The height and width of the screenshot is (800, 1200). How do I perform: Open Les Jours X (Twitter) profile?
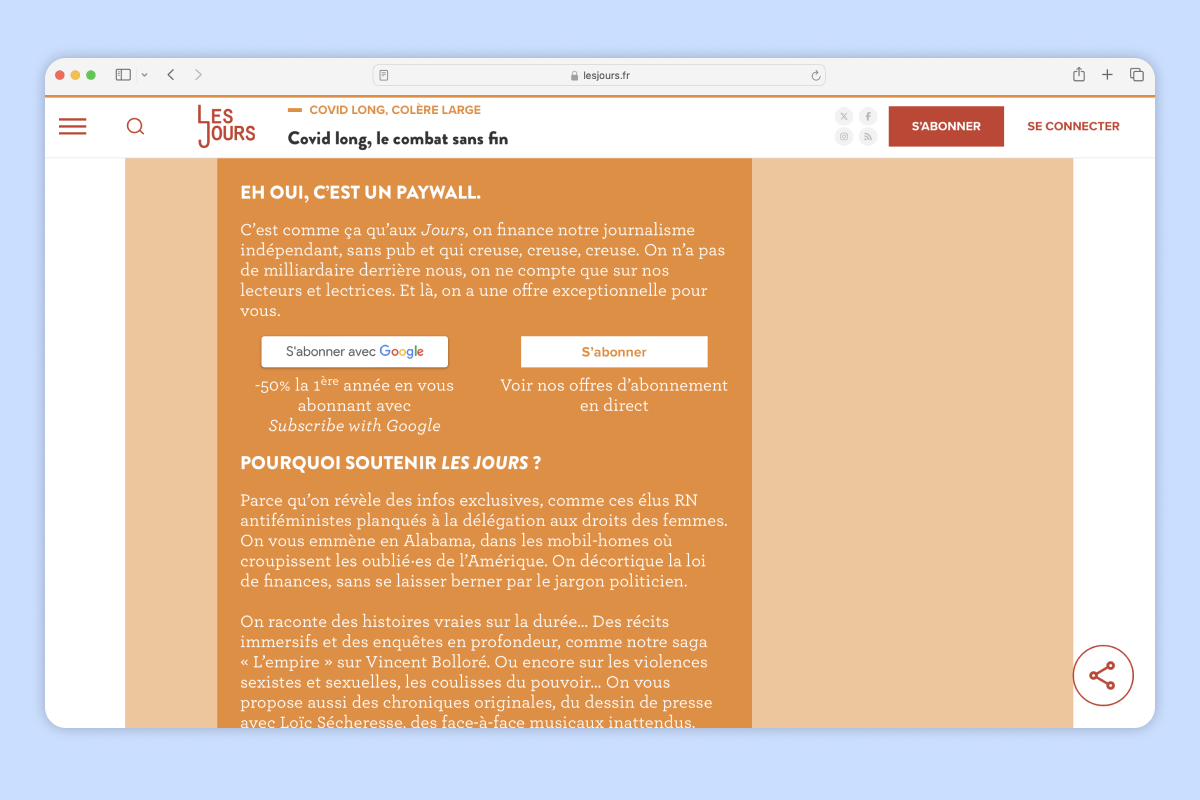coord(844,116)
